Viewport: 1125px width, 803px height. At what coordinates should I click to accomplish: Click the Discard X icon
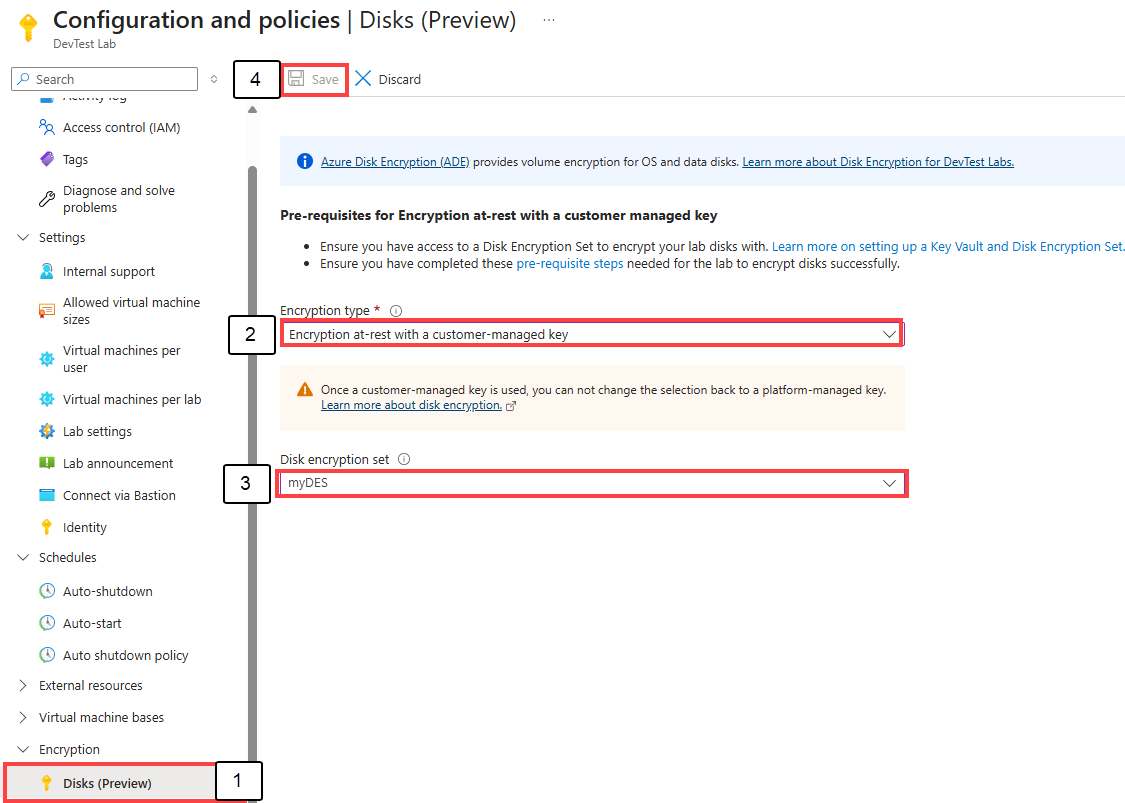[363, 78]
